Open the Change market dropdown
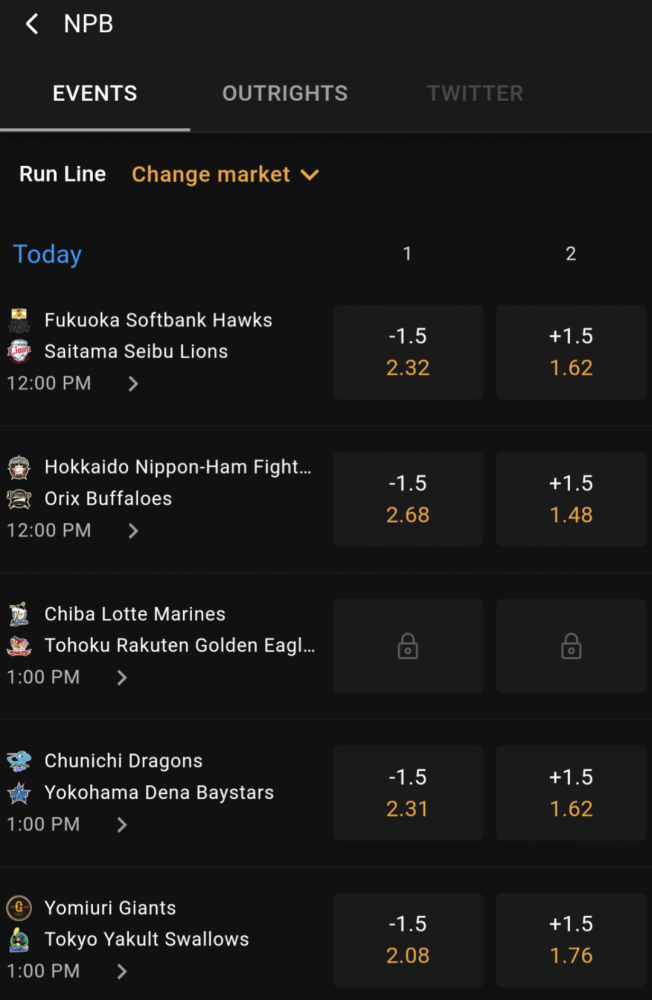The image size is (652, 1000). tap(225, 174)
